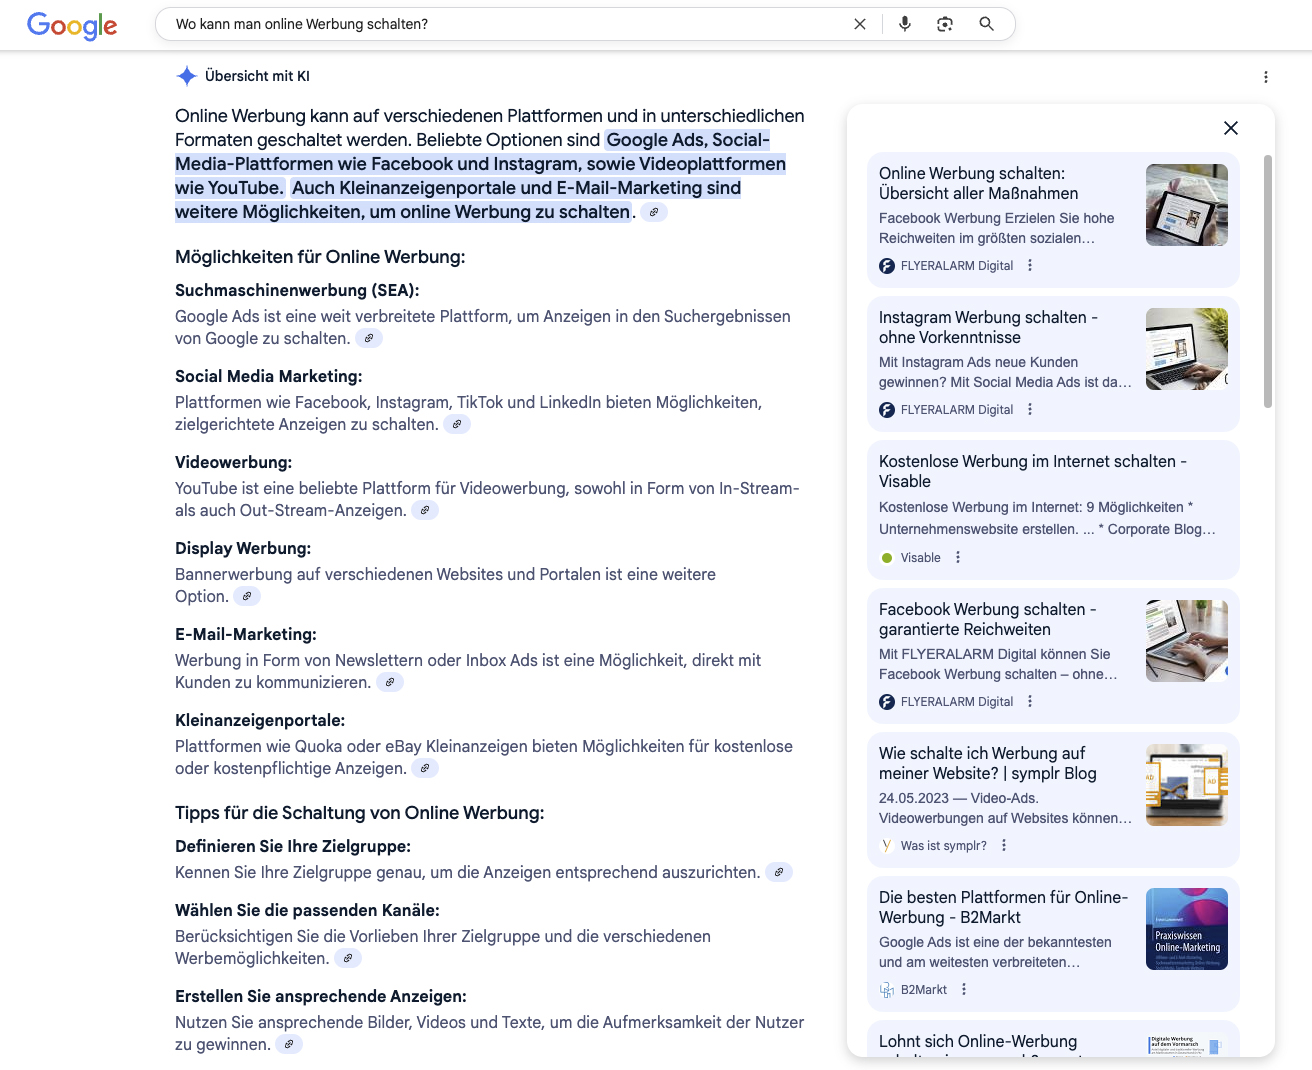Image resolution: width=1312 pixels, height=1070 pixels.
Task: Click the tablet thumbnail of the Übersicht aller Maßnahmen card
Action: 1187,205
